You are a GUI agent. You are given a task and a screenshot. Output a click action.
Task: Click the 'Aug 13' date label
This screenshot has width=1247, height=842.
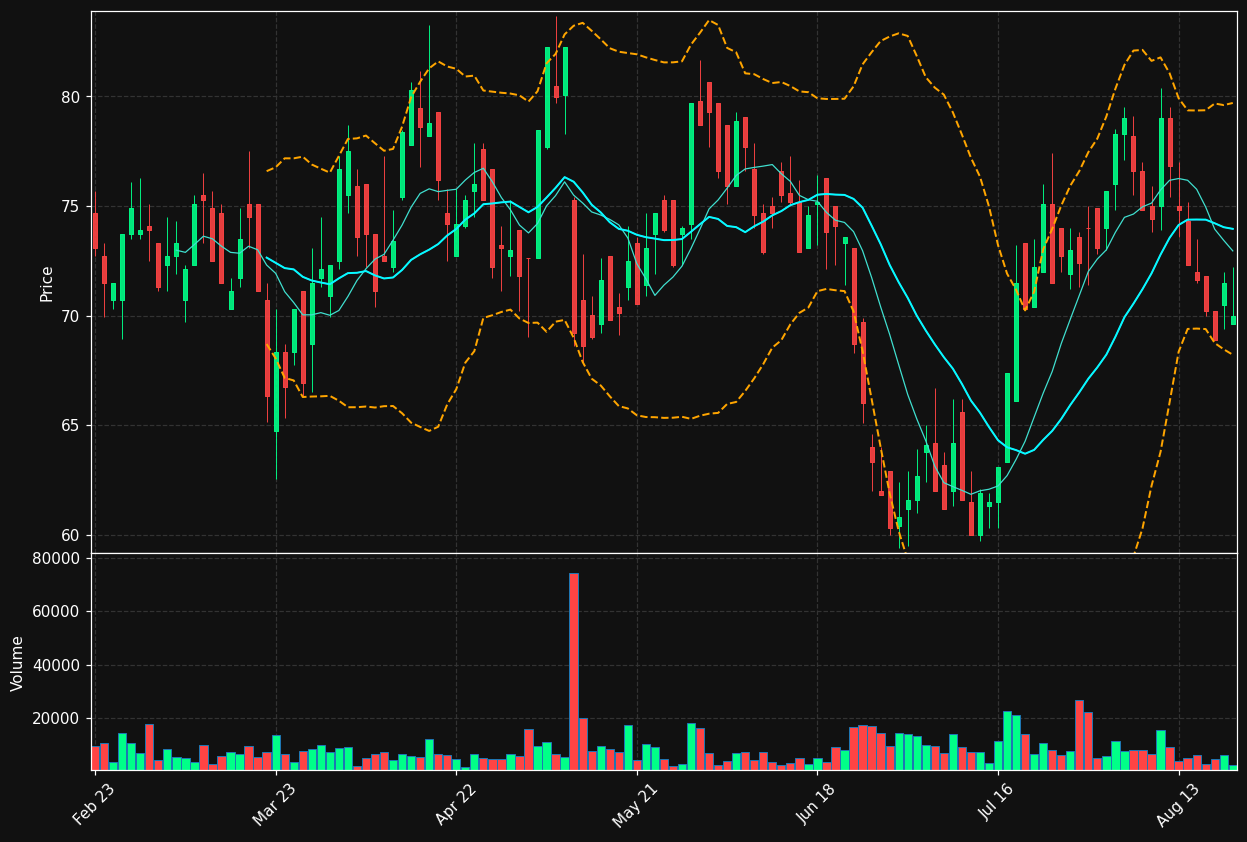(1177, 807)
